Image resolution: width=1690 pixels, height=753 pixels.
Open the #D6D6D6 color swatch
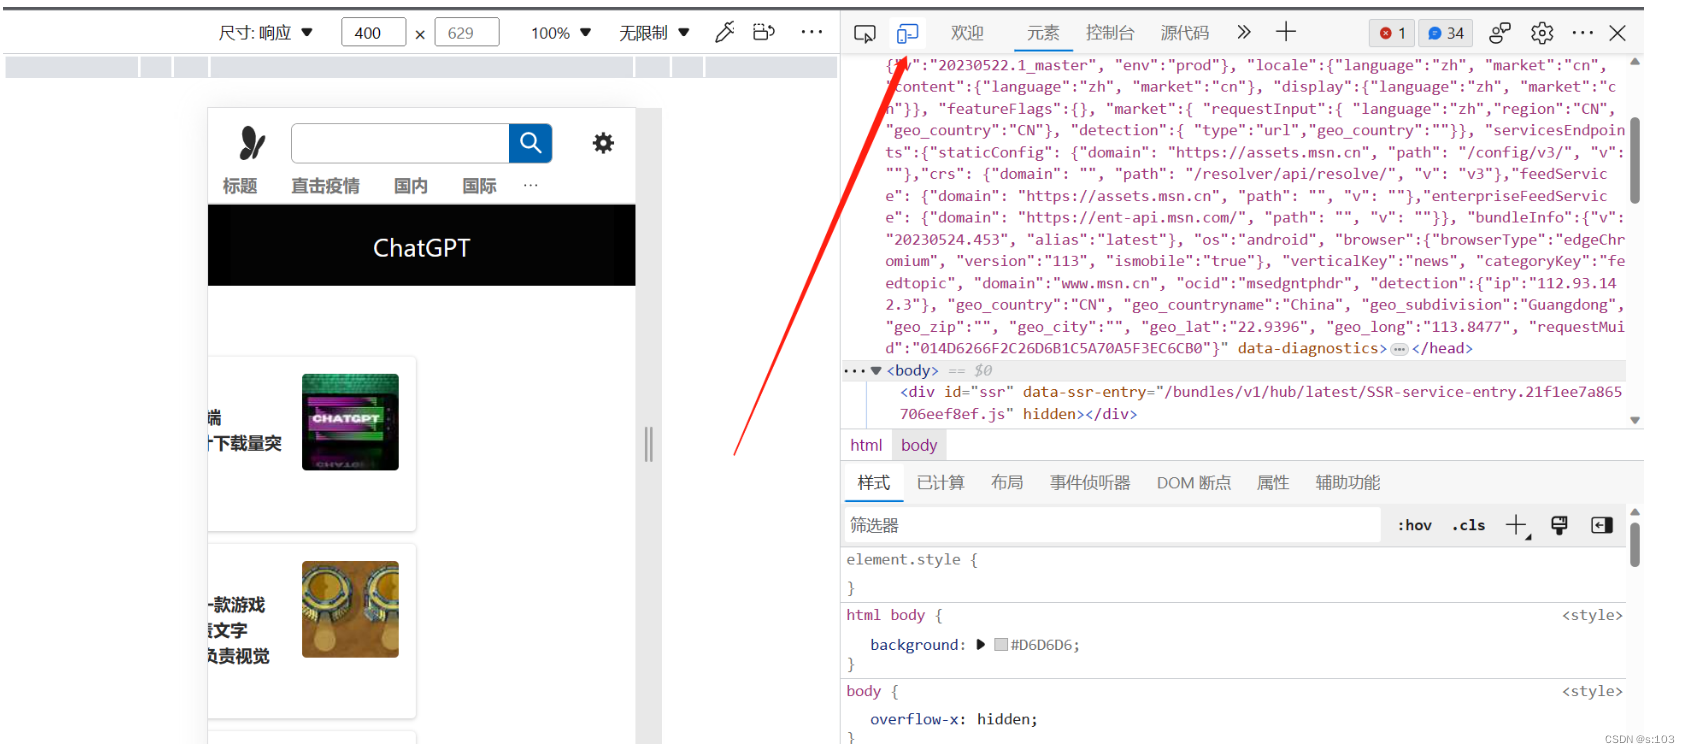pos(1000,645)
